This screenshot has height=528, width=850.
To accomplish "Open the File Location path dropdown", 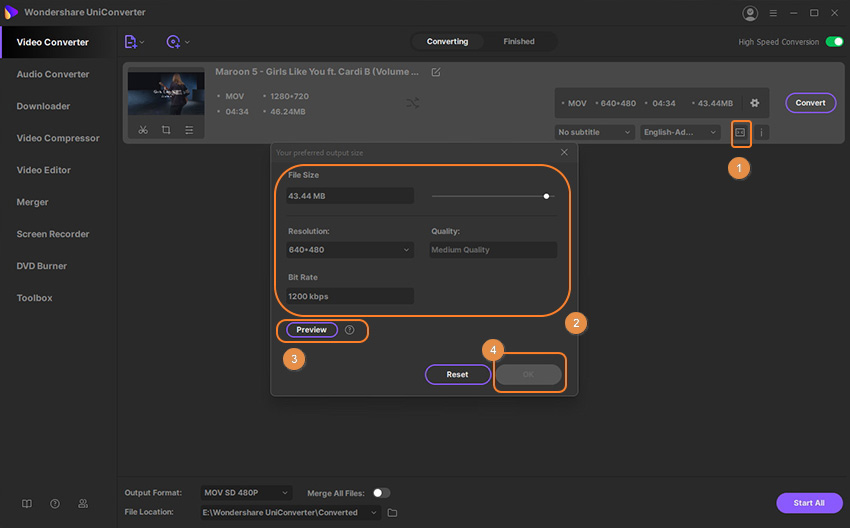I will [291, 512].
